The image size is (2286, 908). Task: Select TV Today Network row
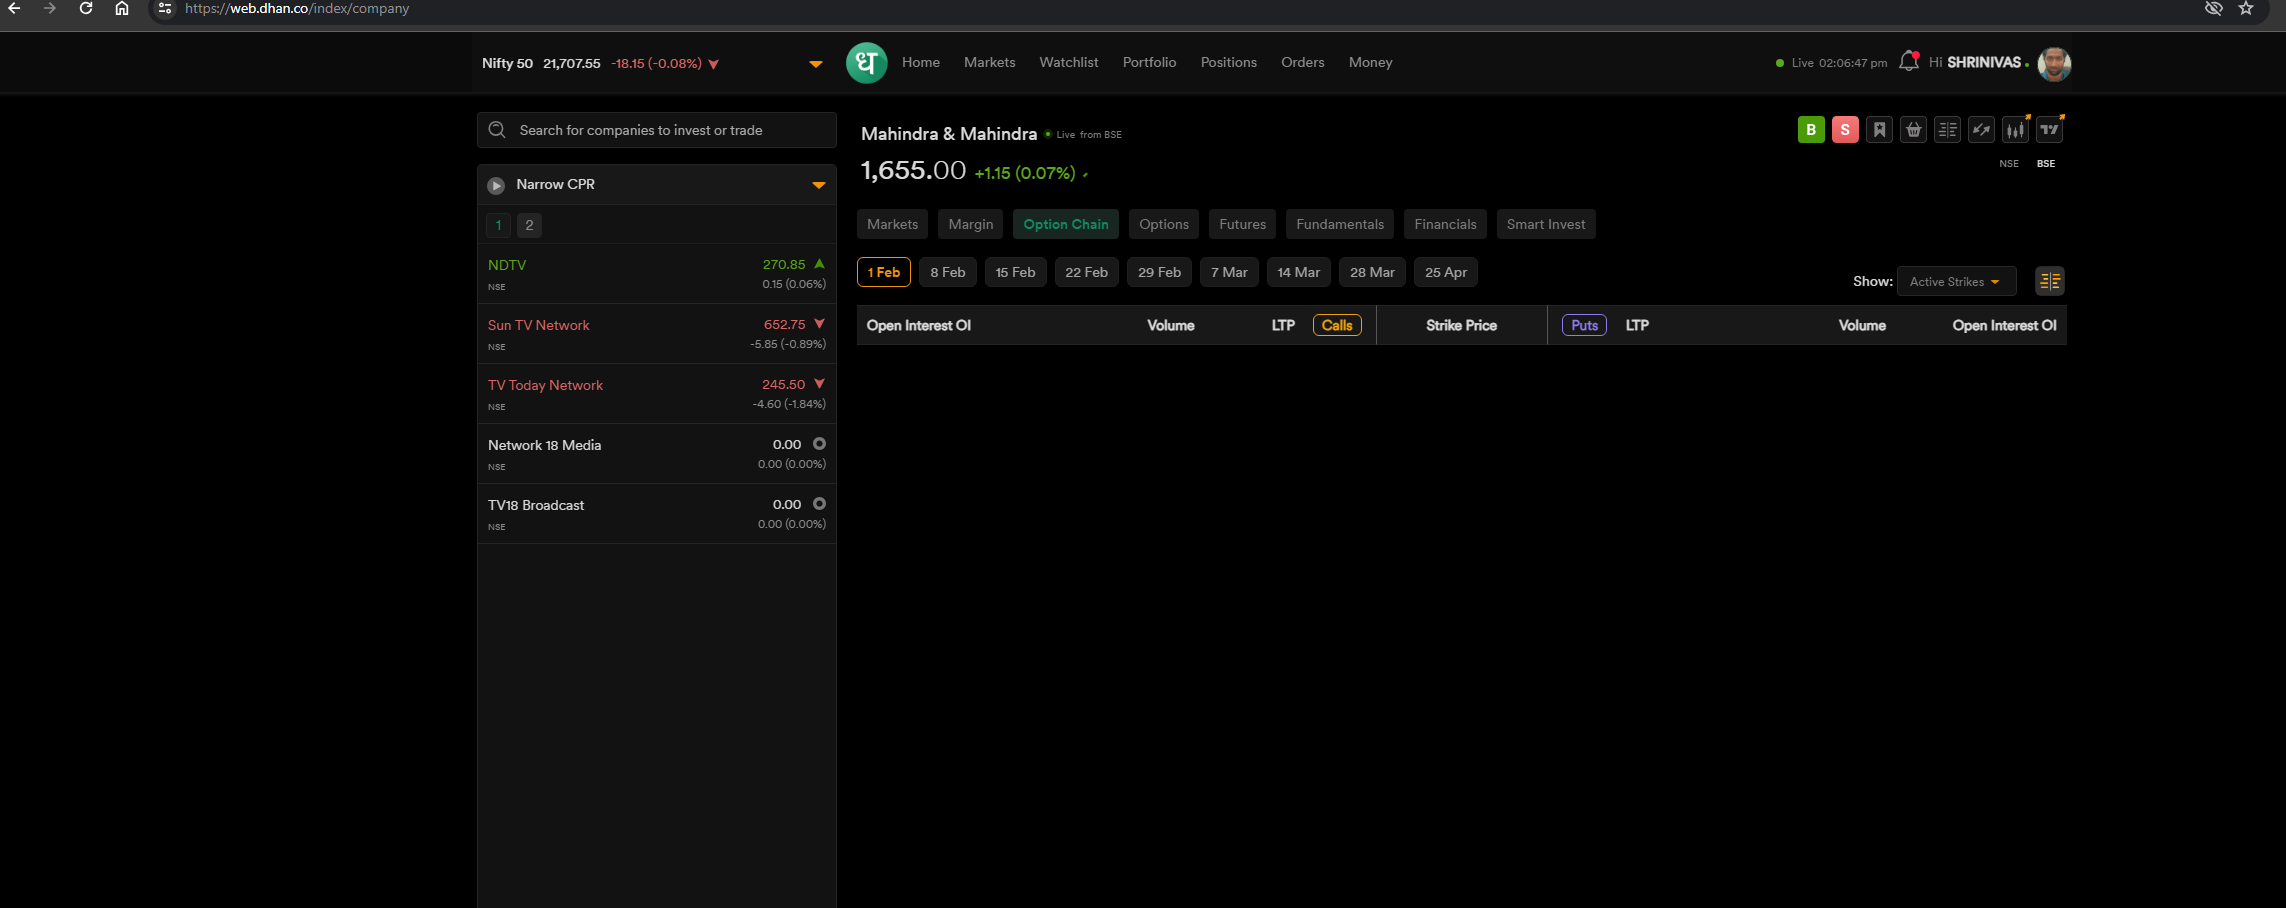coord(657,394)
